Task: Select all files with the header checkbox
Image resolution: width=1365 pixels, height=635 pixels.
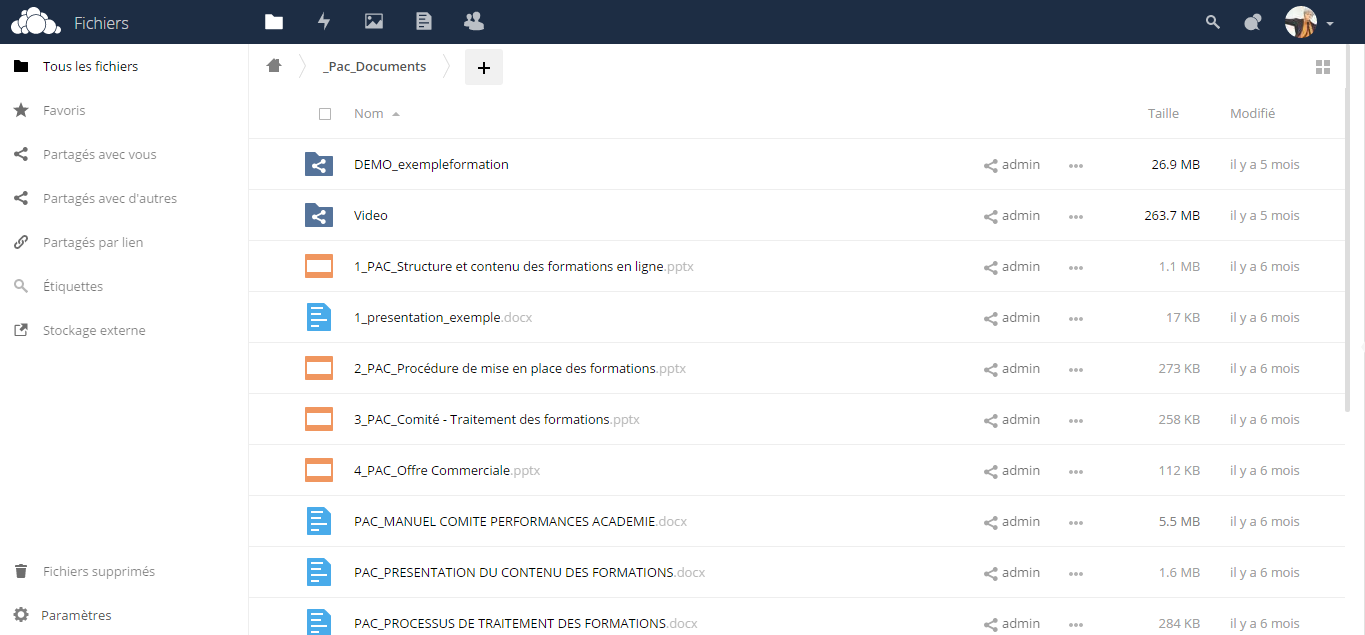Action: [325, 113]
